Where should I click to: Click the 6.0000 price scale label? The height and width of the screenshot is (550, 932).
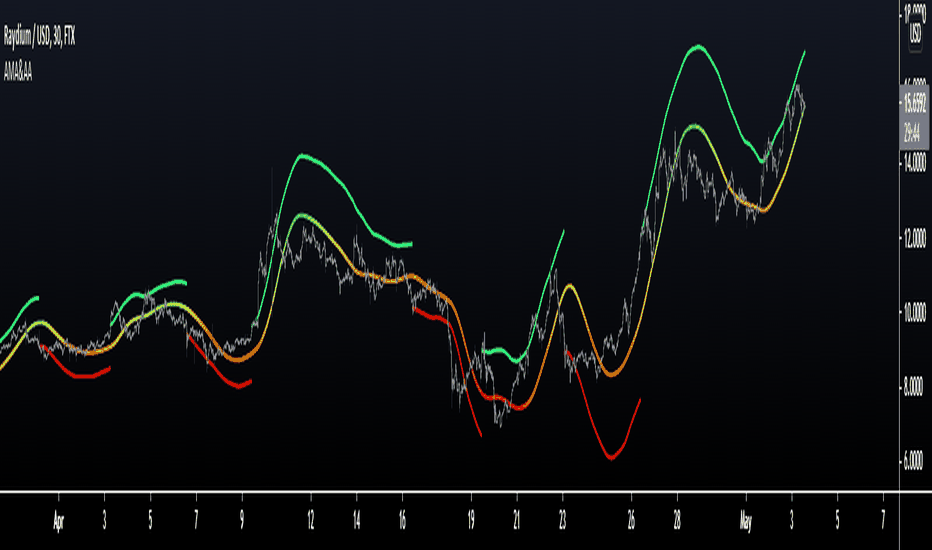pos(914,460)
